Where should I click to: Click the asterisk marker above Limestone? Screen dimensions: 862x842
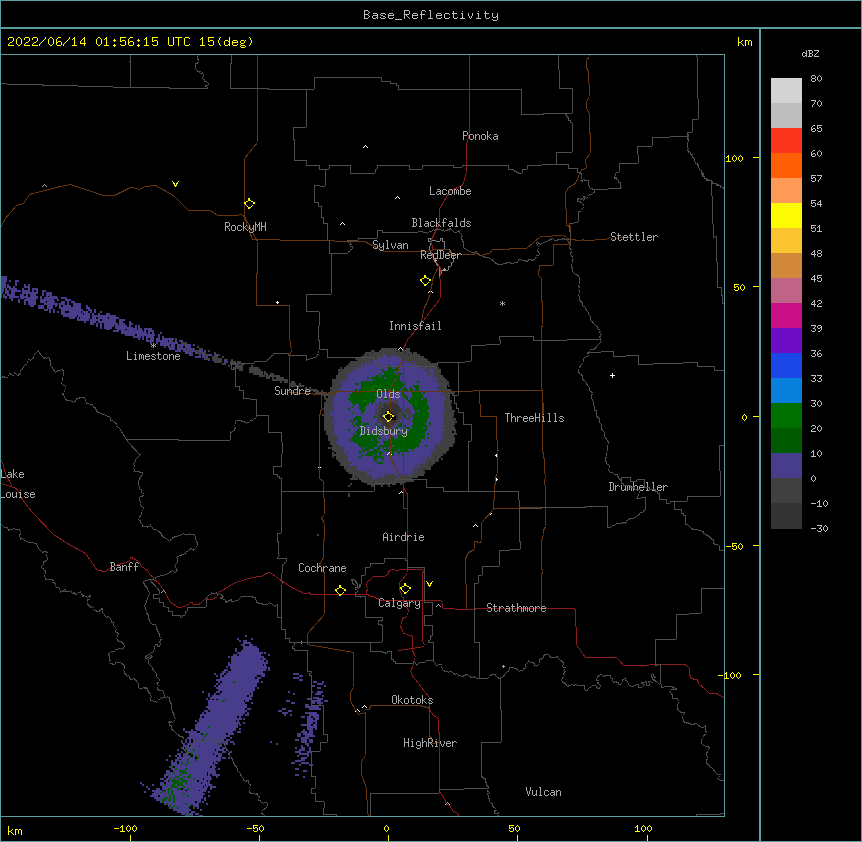click(153, 346)
